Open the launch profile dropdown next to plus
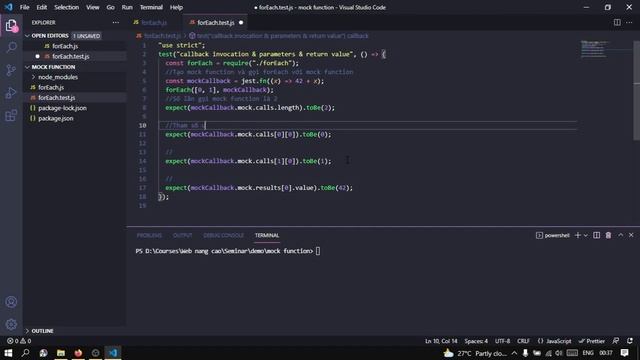 [x=586, y=235]
